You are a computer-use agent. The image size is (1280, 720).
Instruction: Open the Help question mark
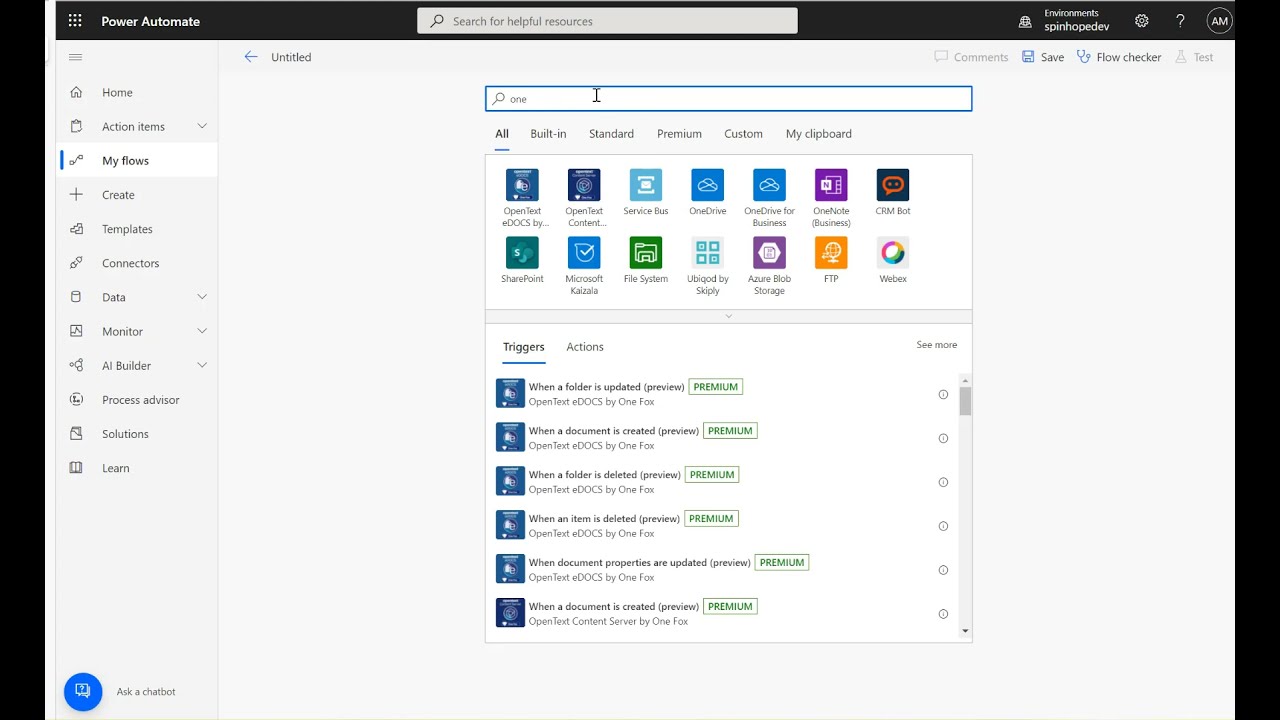pyautogui.click(x=1180, y=21)
